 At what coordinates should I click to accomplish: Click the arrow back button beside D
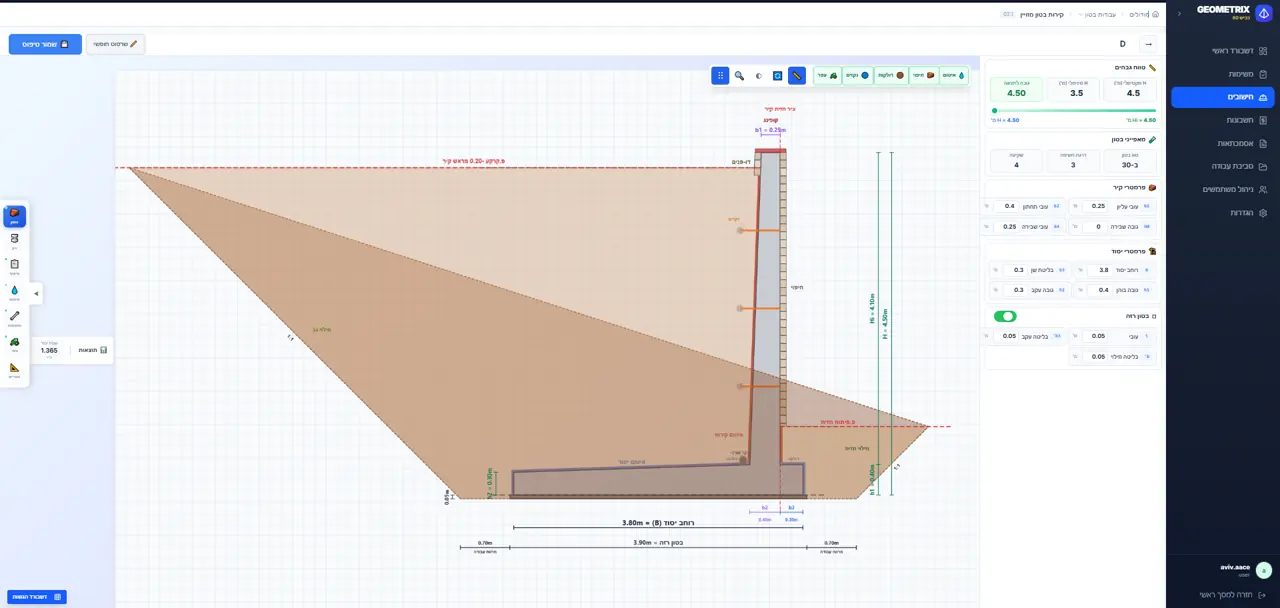tap(1148, 44)
